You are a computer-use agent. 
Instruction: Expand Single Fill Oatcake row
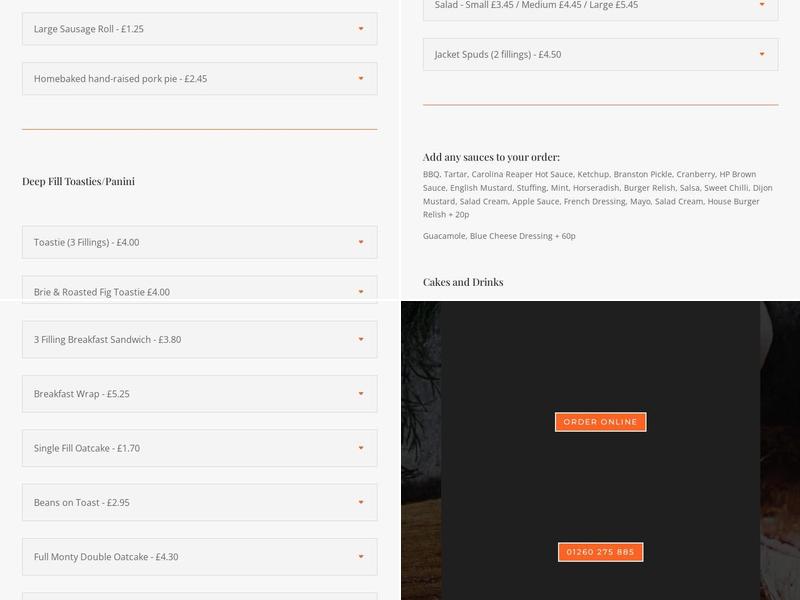[199, 448]
